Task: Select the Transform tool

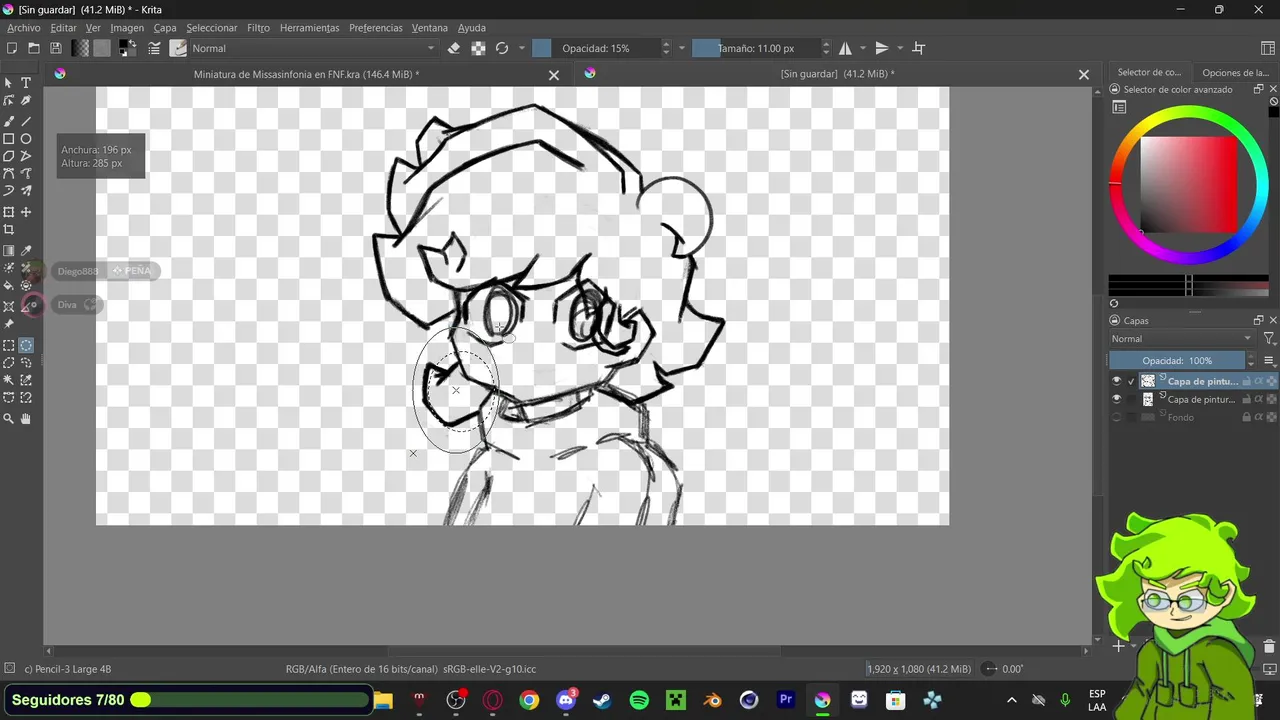Action: [x=9, y=212]
